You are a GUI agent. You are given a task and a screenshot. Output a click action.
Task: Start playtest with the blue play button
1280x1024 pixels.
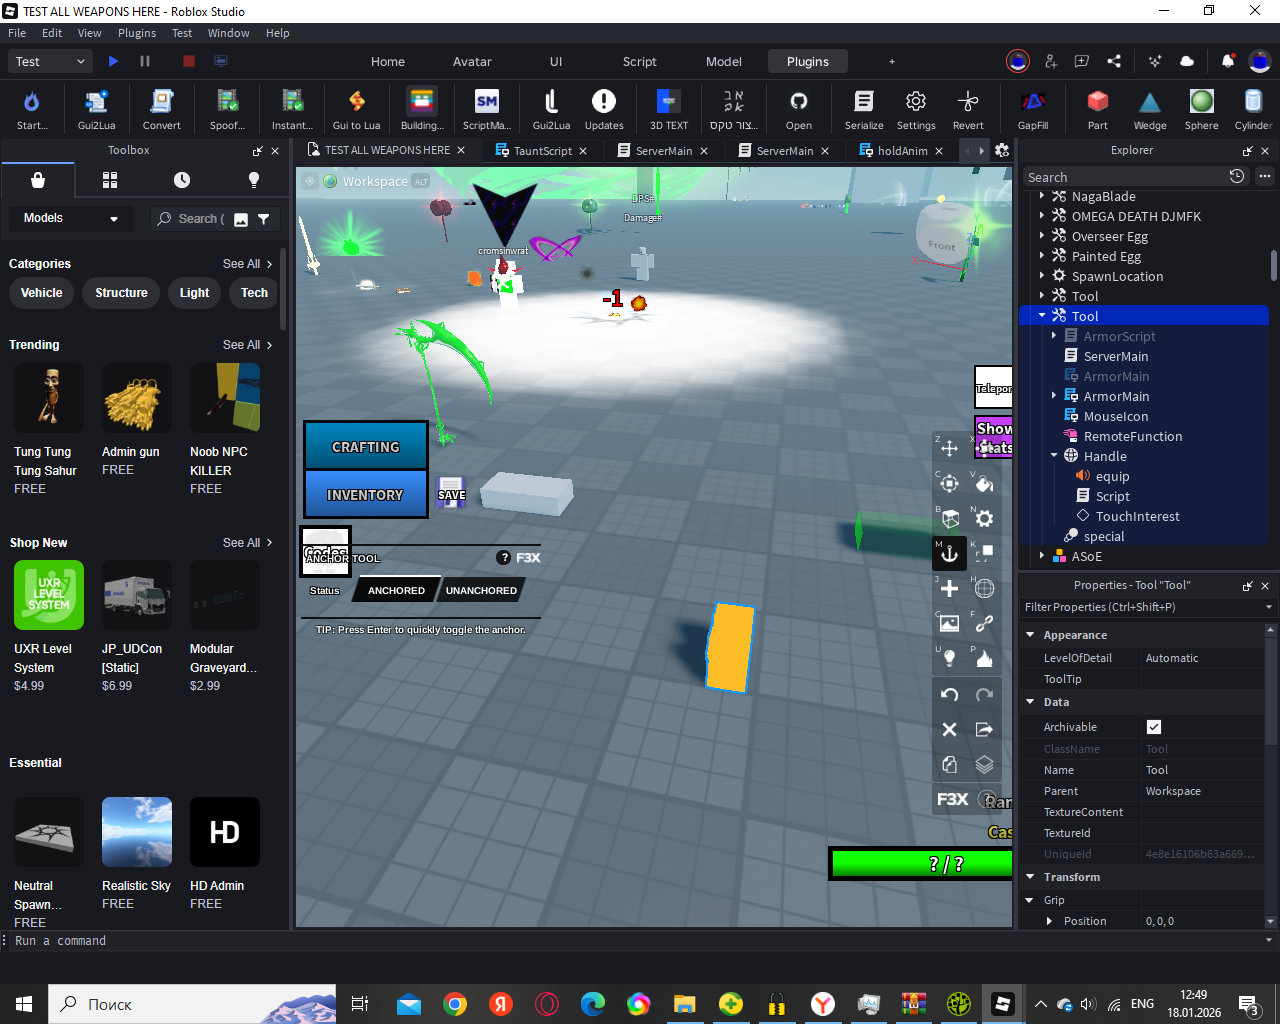click(x=113, y=61)
